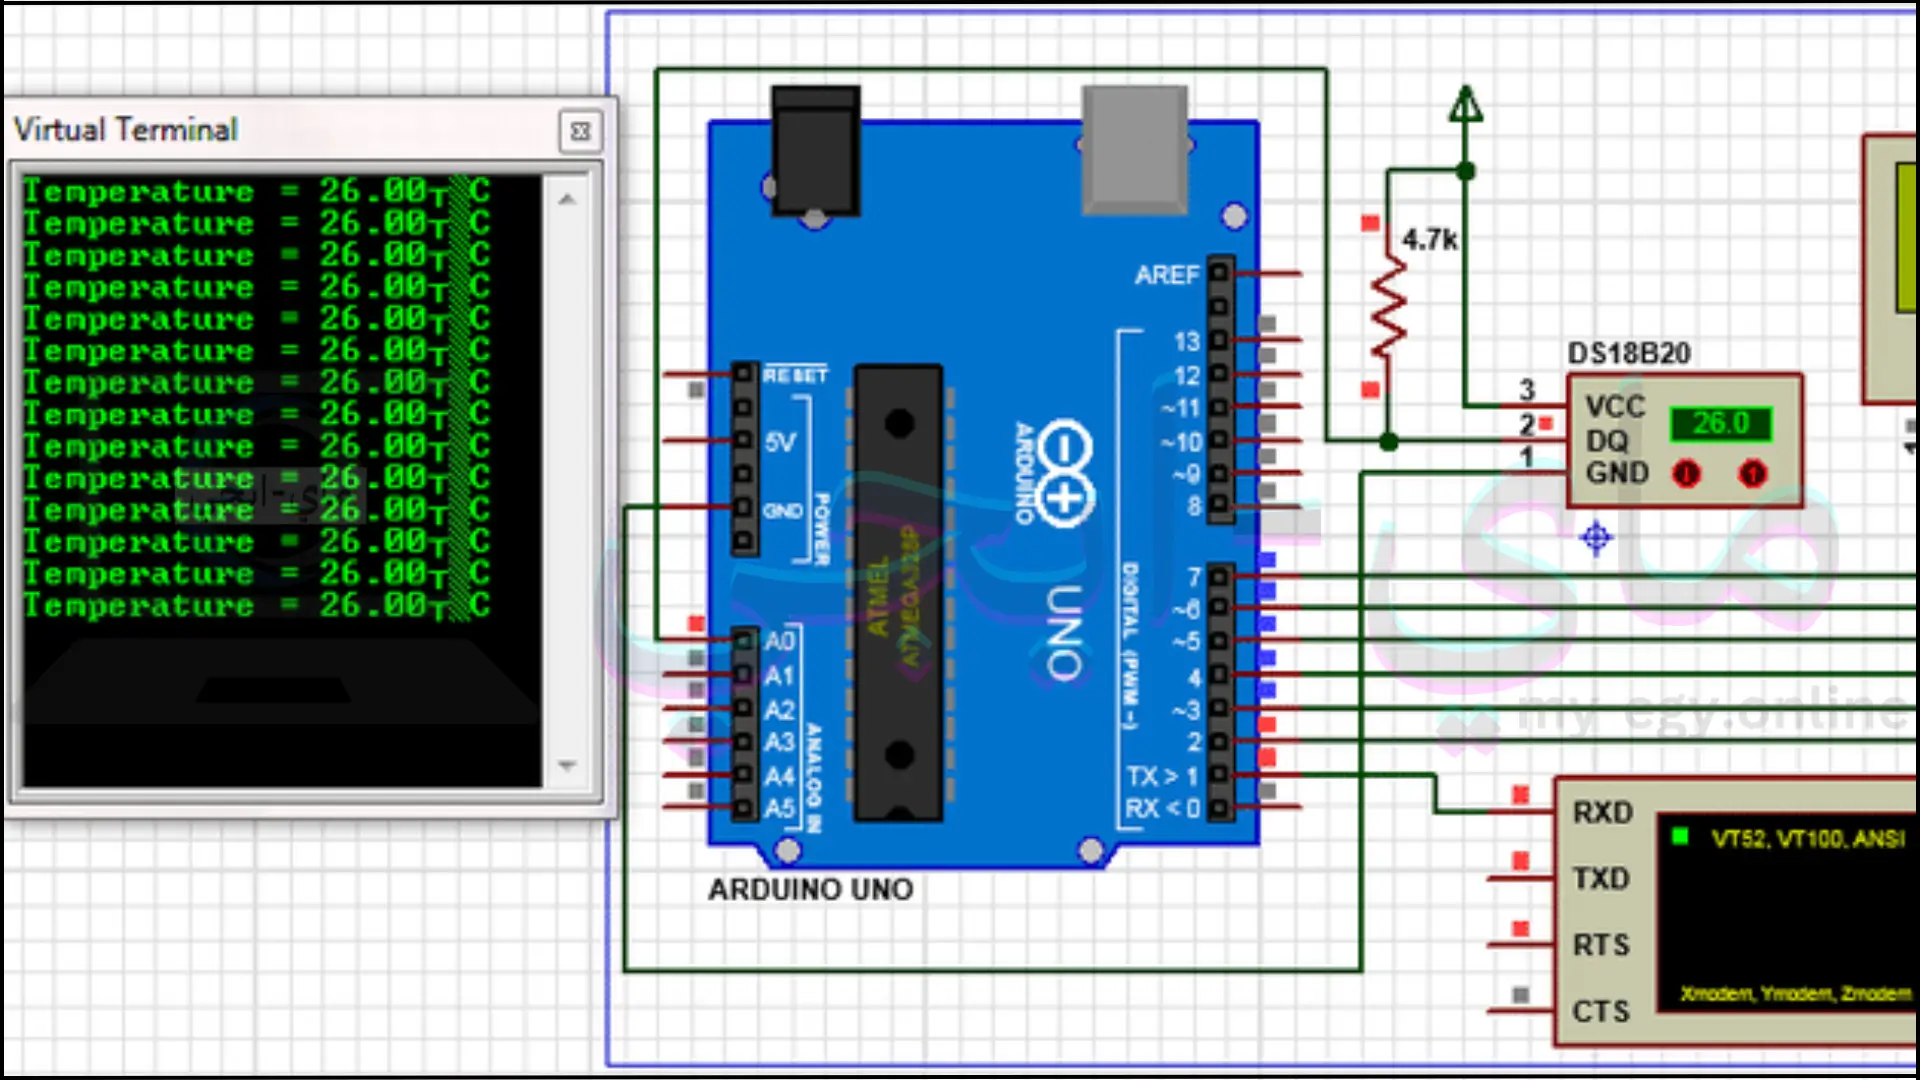Click analog pin A0 on Arduino

[x=743, y=640]
